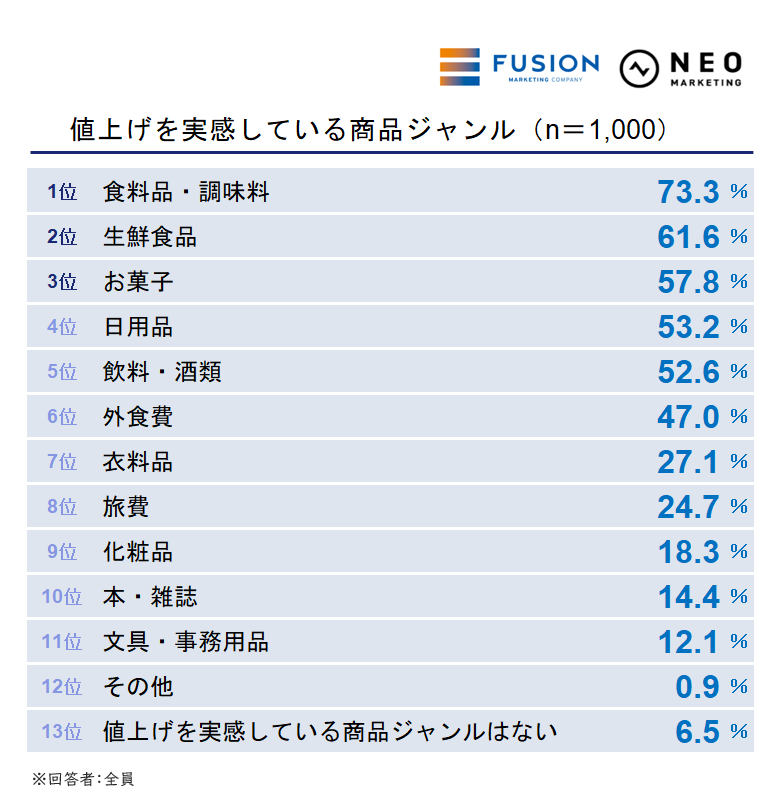Click the お菓子 category label
The height and width of the screenshot is (798, 783).
[x=138, y=282]
